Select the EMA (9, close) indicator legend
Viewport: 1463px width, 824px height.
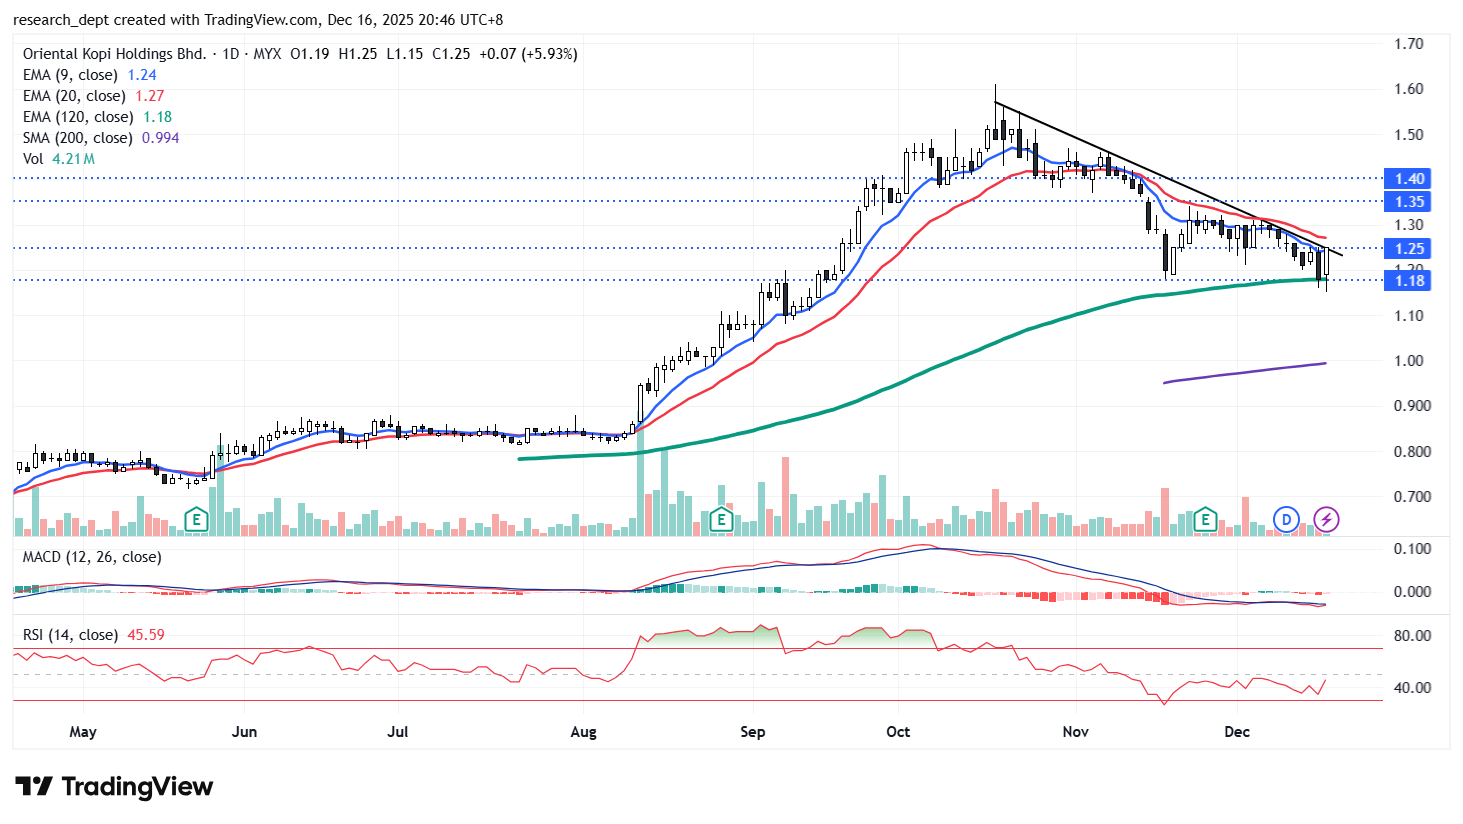pyautogui.click(x=70, y=75)
